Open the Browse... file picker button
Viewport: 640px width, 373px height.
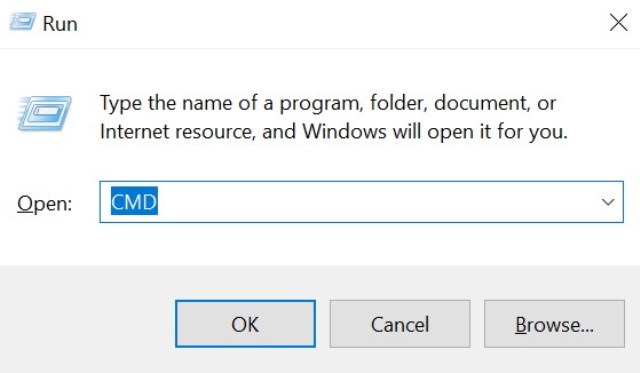pyautogui.click(x=554, y=324)
